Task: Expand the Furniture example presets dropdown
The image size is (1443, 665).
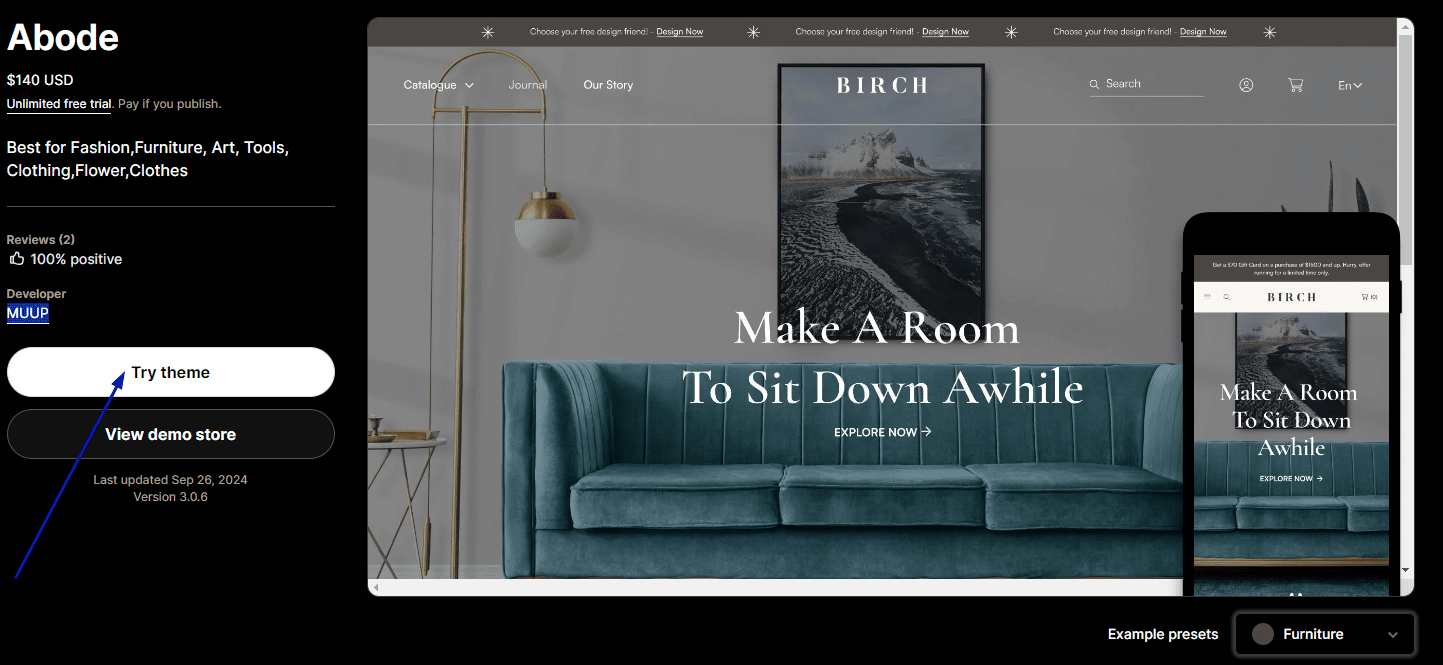Action: pos(1325,634)
